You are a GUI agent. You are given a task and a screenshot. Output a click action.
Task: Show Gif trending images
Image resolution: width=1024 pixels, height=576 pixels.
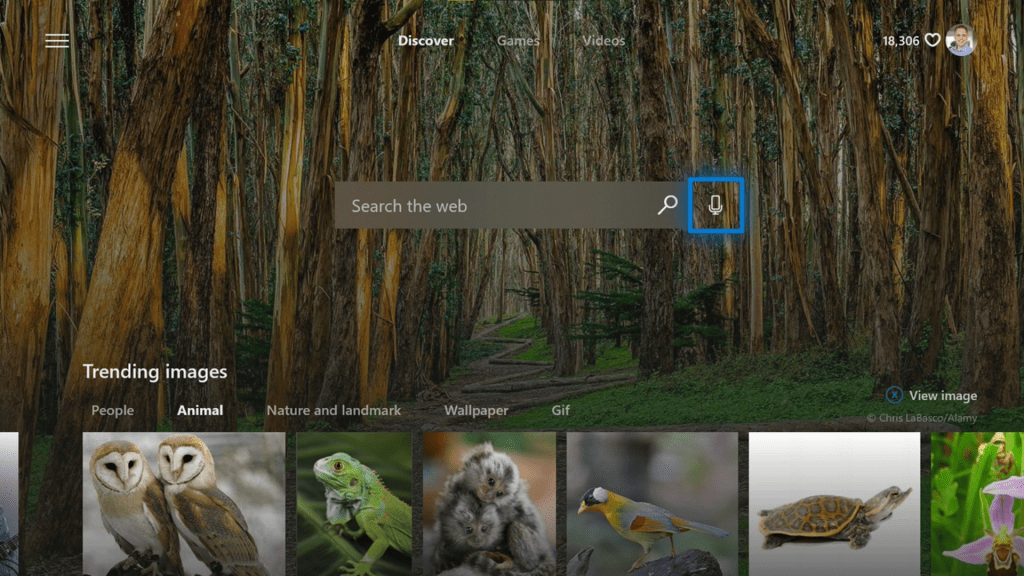(x=560, y=410)
